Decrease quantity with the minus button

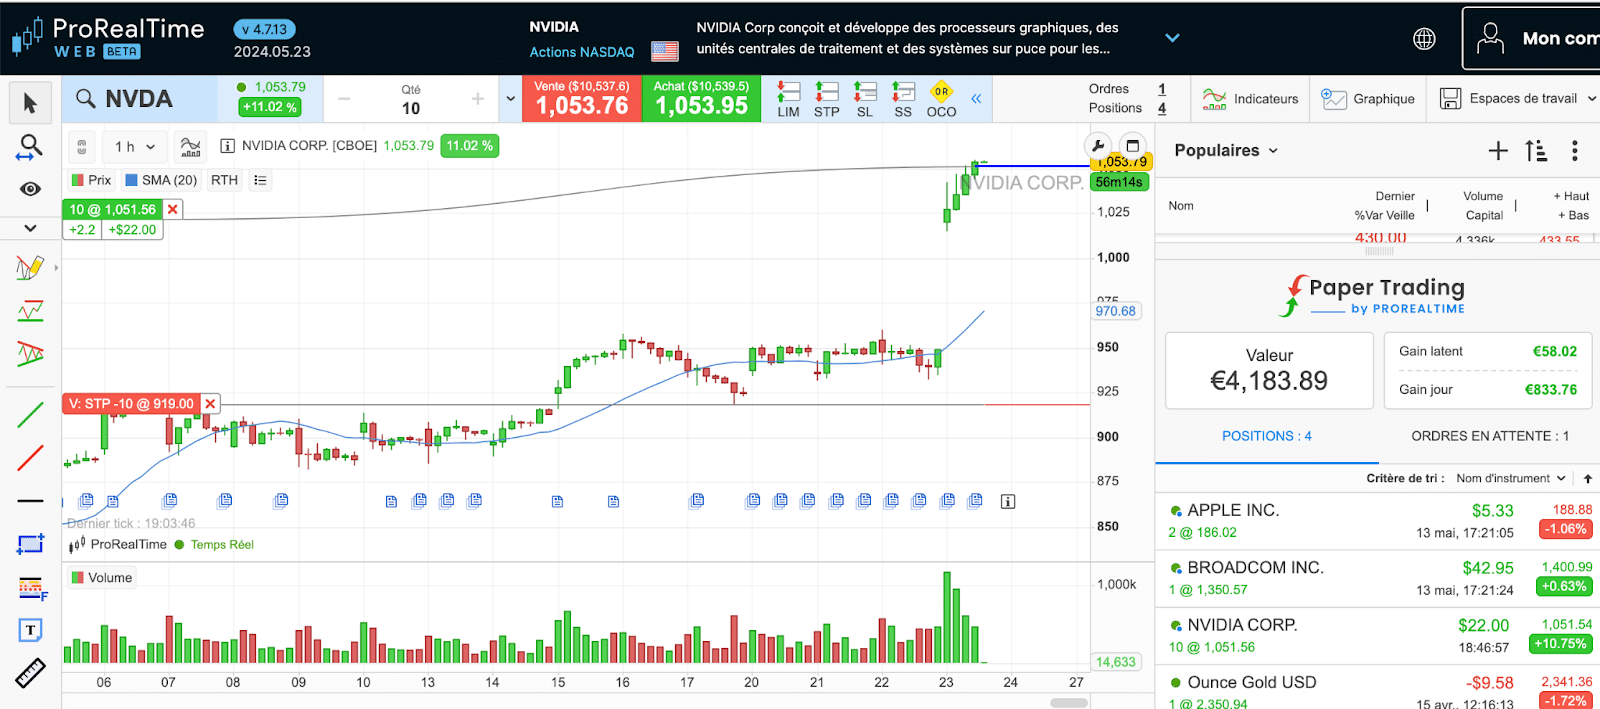(x=344, y=99)
